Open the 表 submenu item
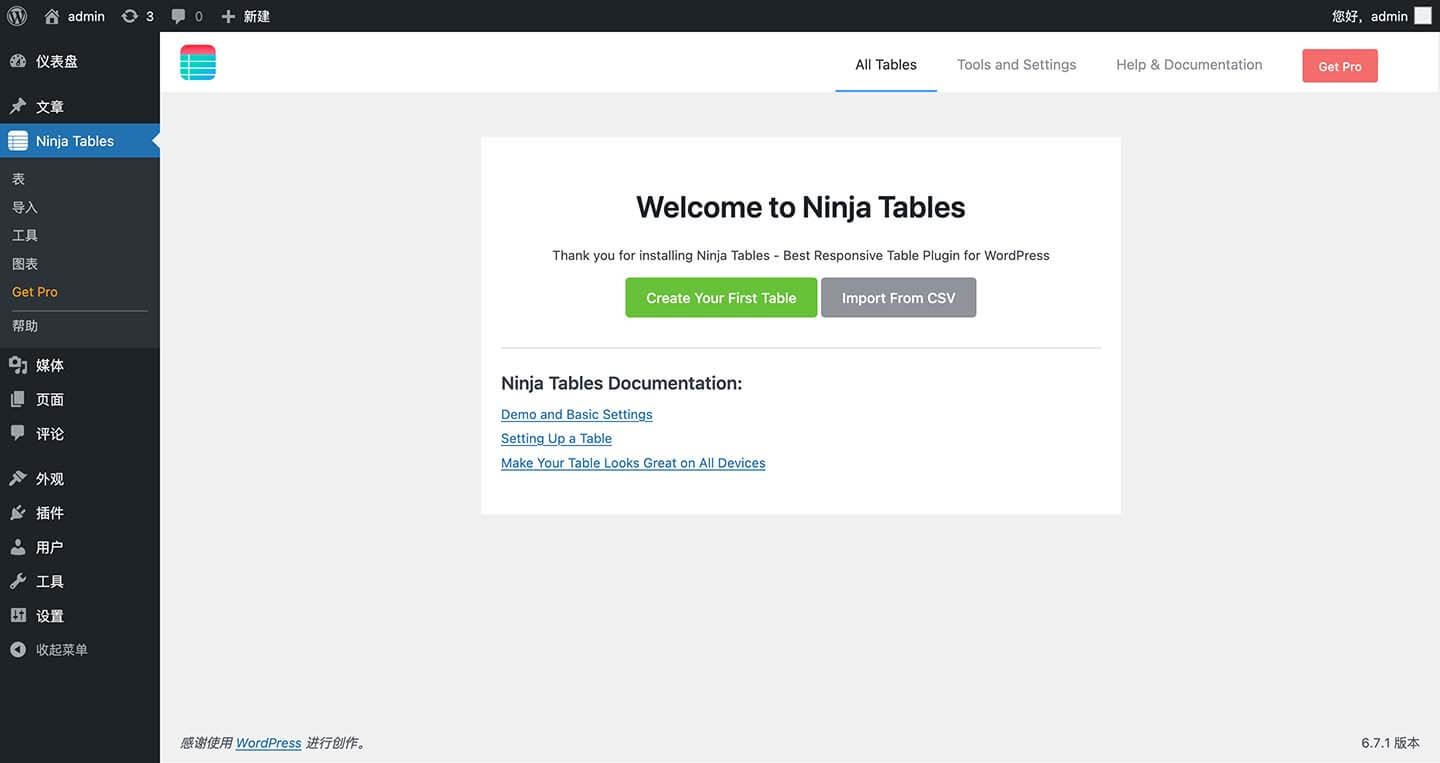1440x763 pixels. point(18,179)
